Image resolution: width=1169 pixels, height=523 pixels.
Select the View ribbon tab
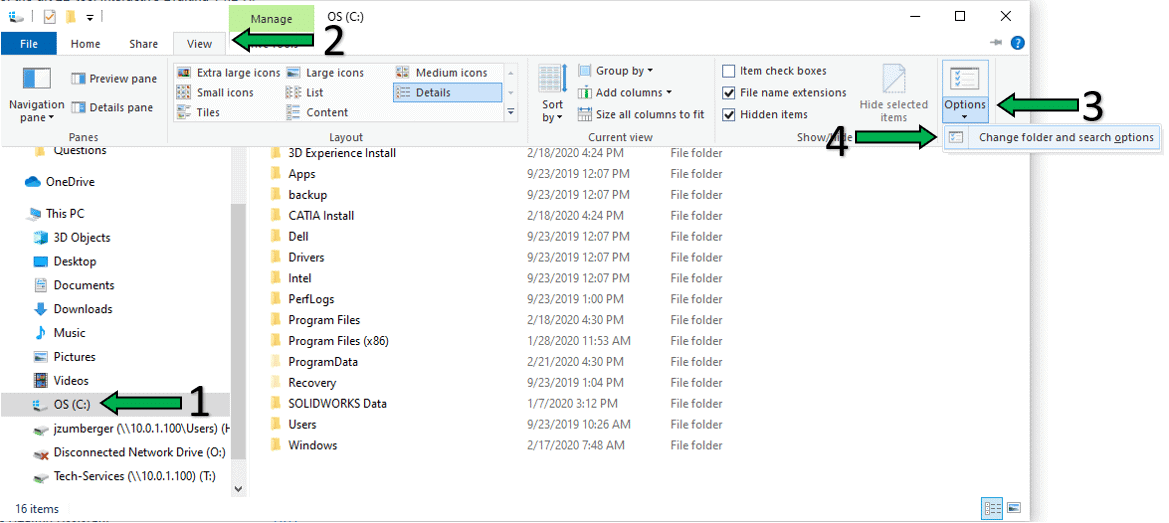199,44
